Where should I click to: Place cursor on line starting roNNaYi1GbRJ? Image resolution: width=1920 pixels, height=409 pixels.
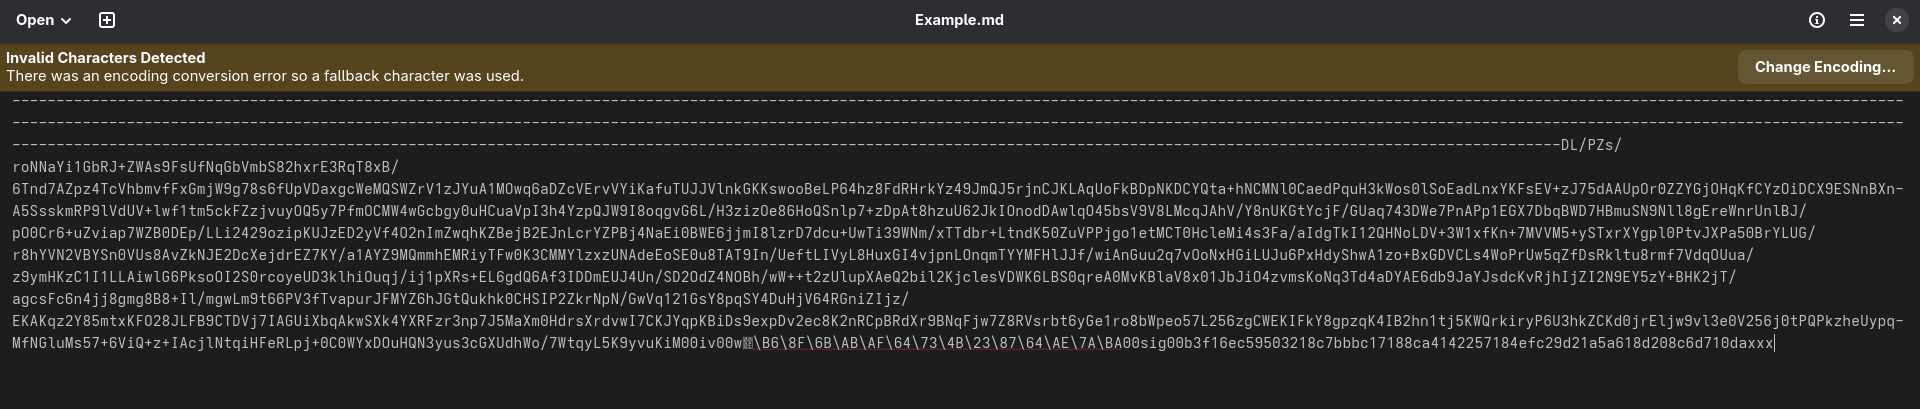[x=205, y=167]
